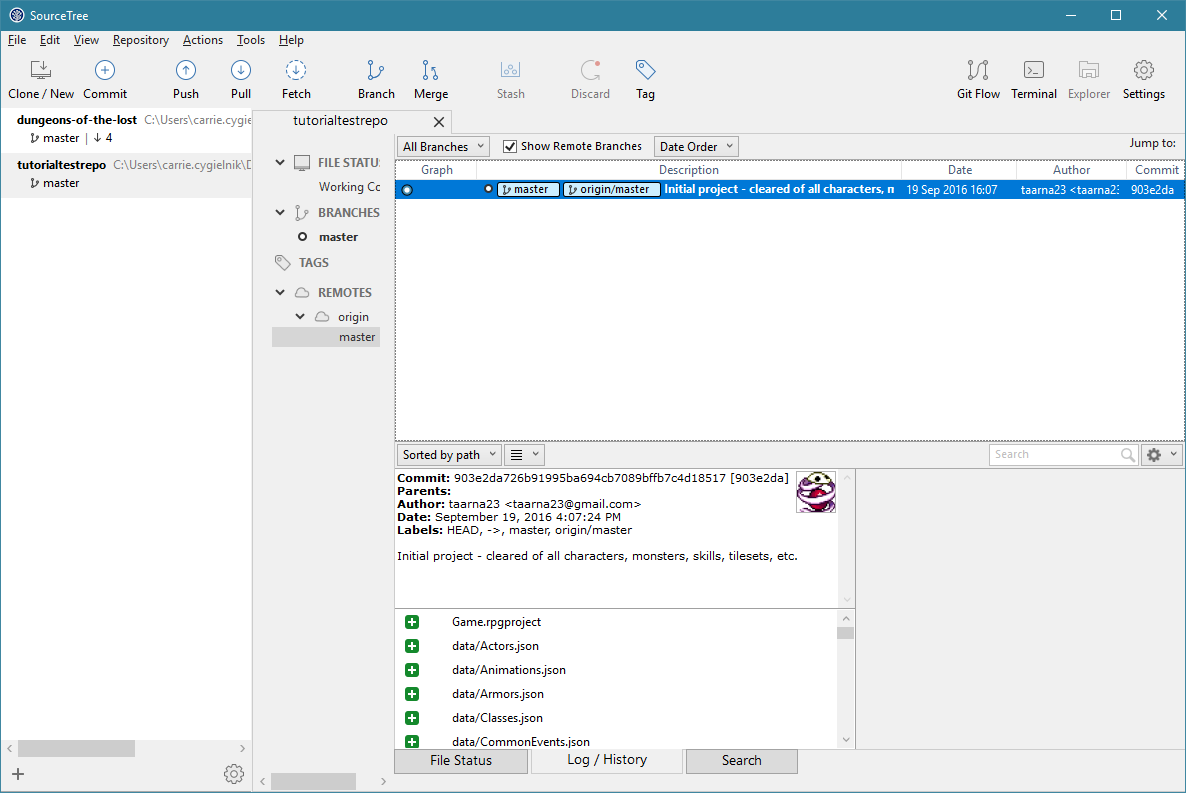Click the commit author avatar image
1186x793 pixels.
[815, 492]
